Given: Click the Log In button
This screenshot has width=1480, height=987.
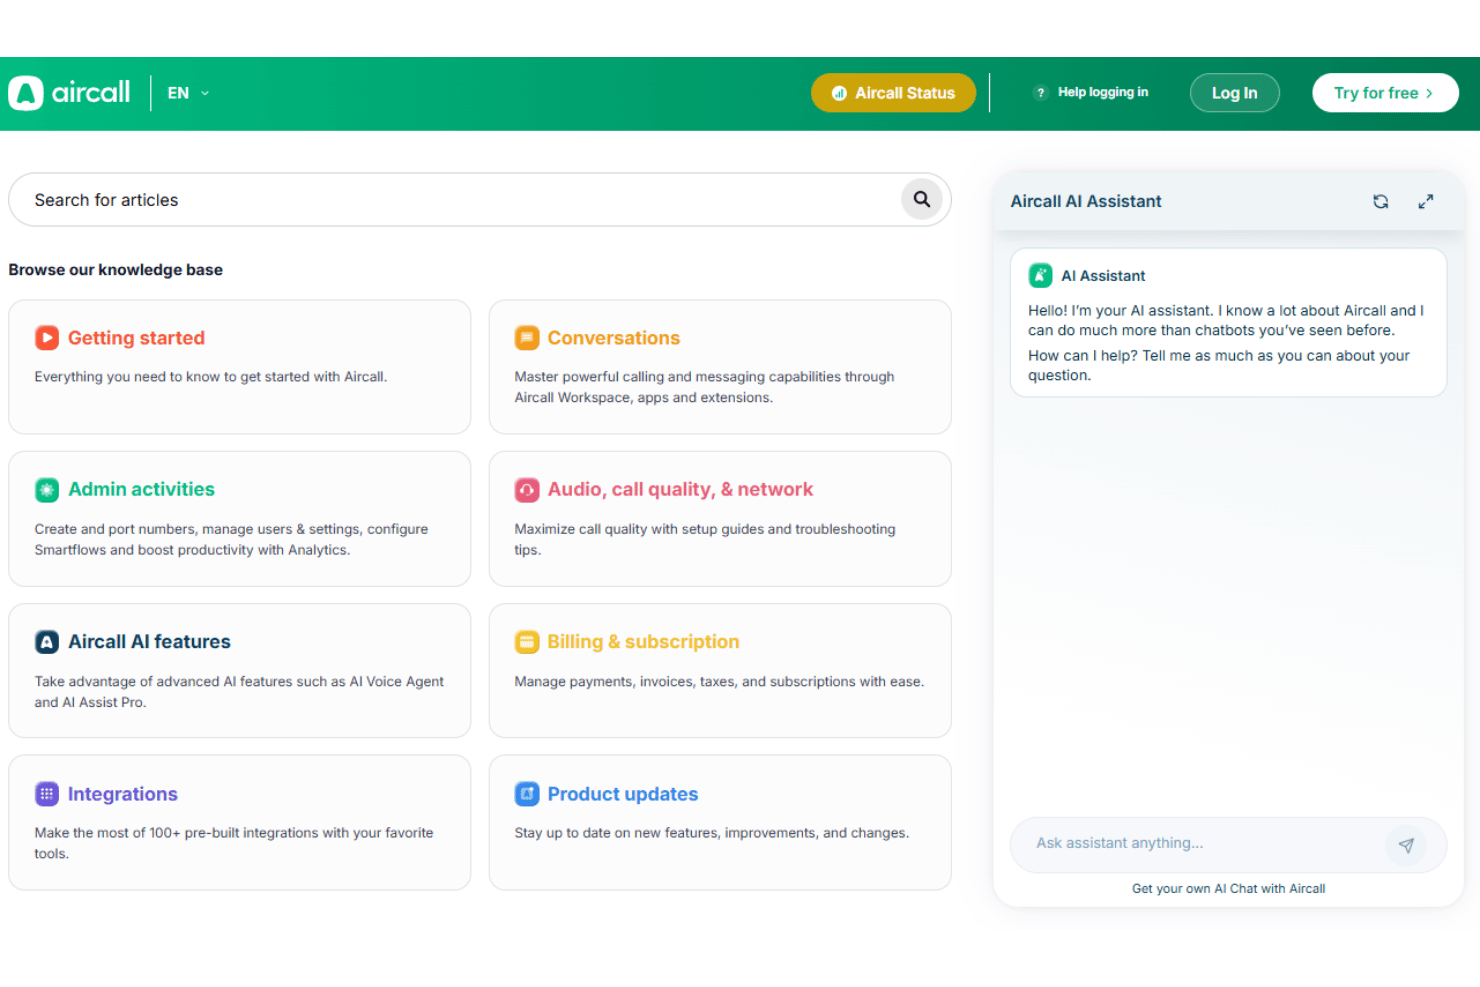Looking at the screenshot, I should coord(1234,93).
